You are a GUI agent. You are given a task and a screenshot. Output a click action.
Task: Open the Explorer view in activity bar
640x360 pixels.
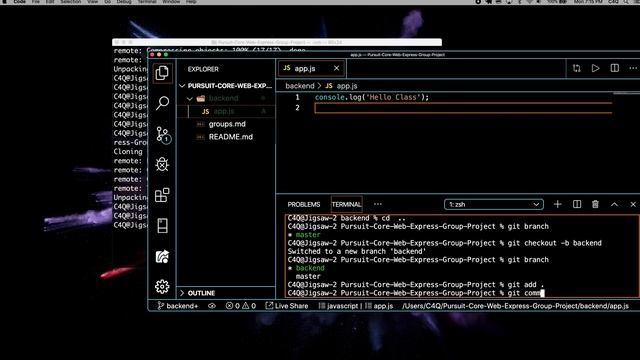162,73
